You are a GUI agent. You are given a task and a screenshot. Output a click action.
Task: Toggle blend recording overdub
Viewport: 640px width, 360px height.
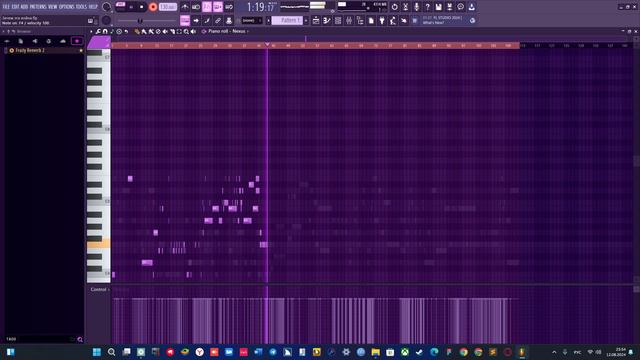click(218, 7)
